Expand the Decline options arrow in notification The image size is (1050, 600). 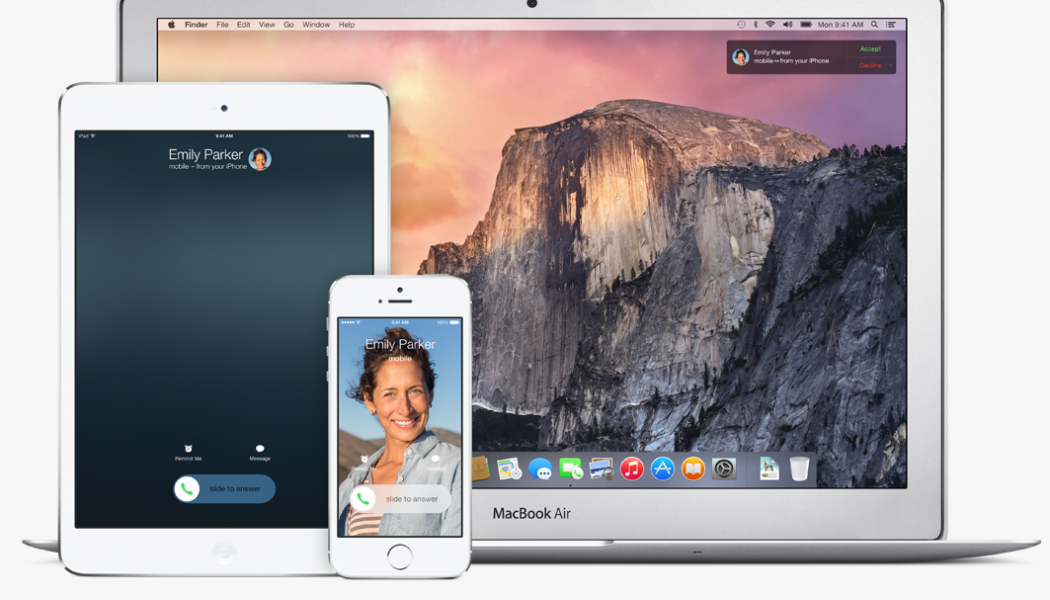(889, 65)
